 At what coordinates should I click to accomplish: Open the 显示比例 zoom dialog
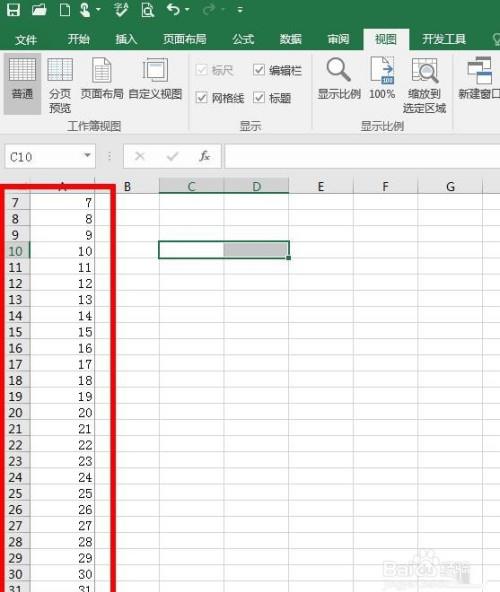click(339, 79)
